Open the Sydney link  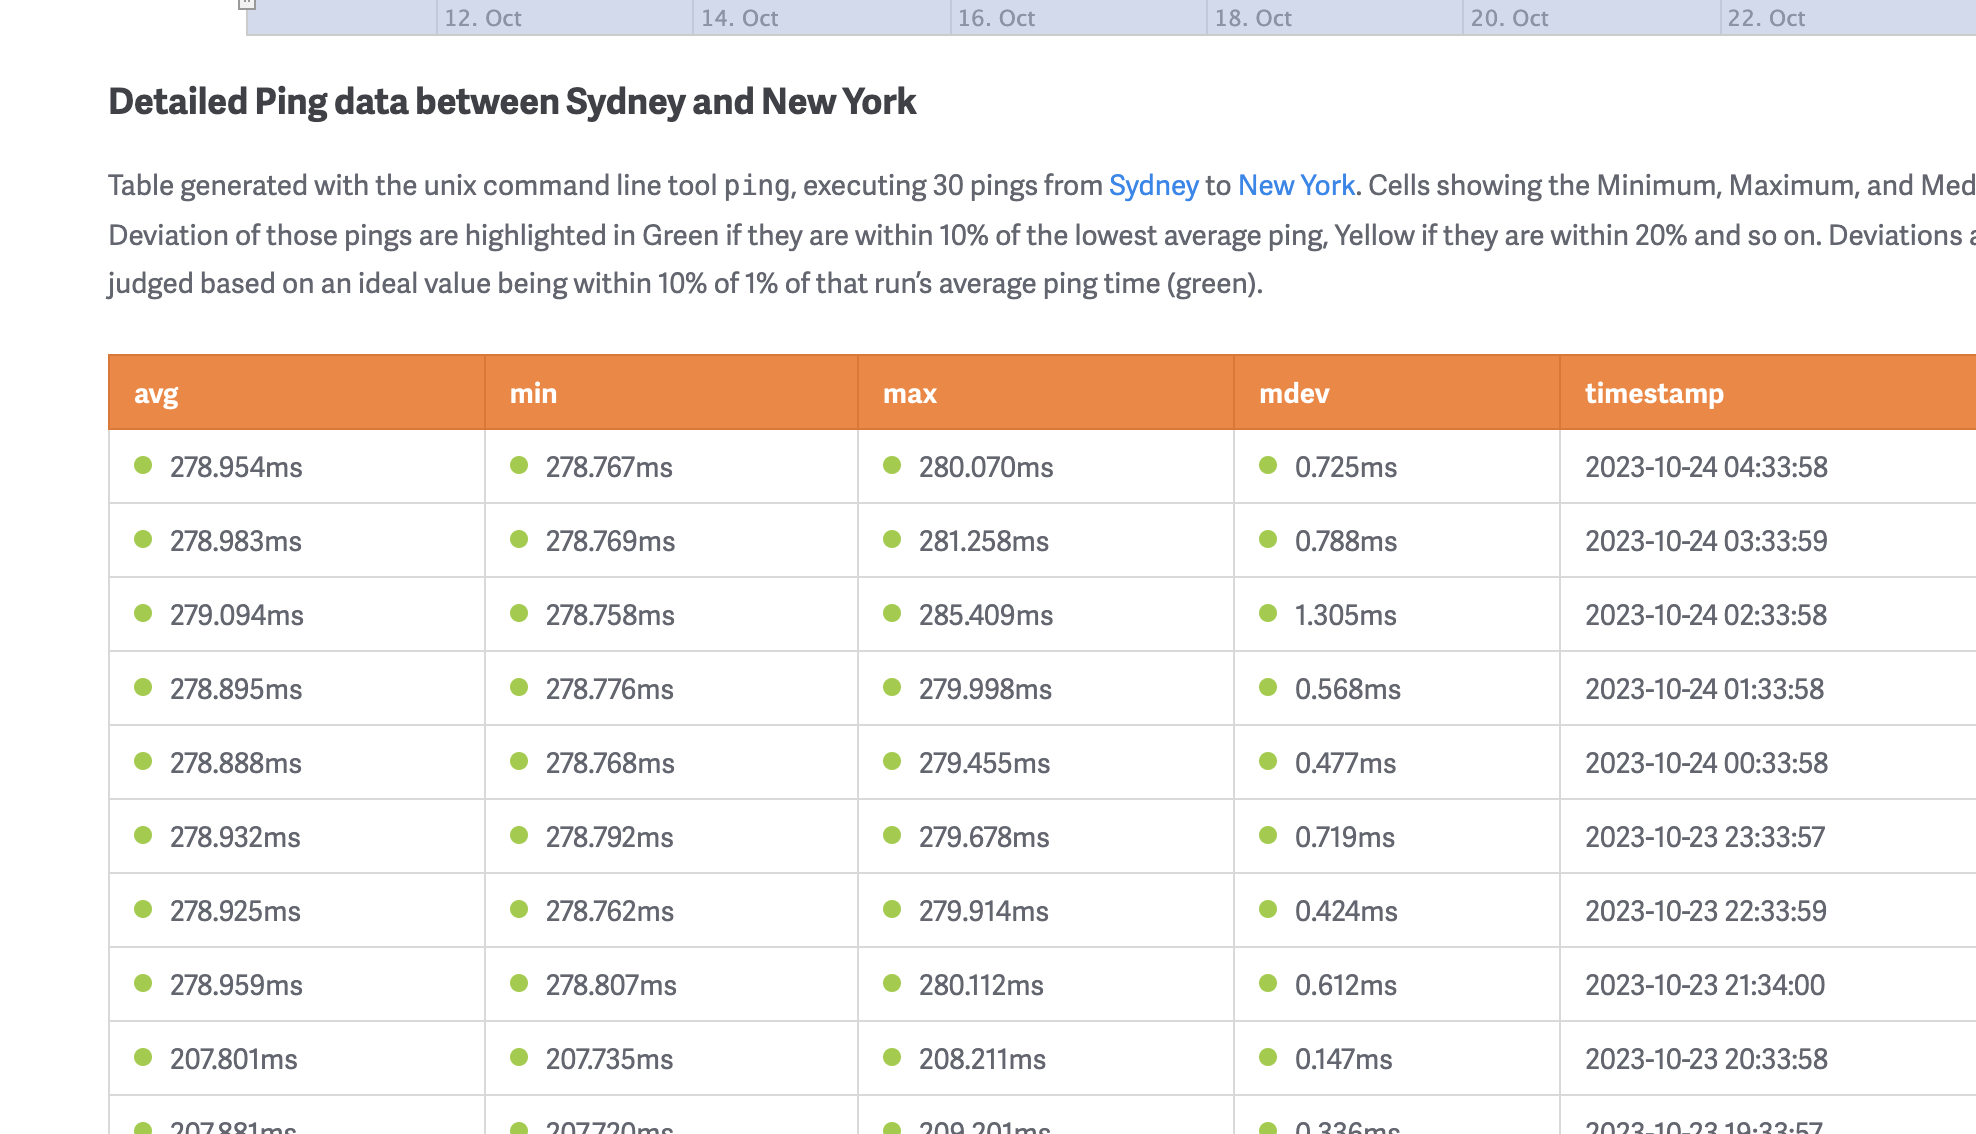1153,185
